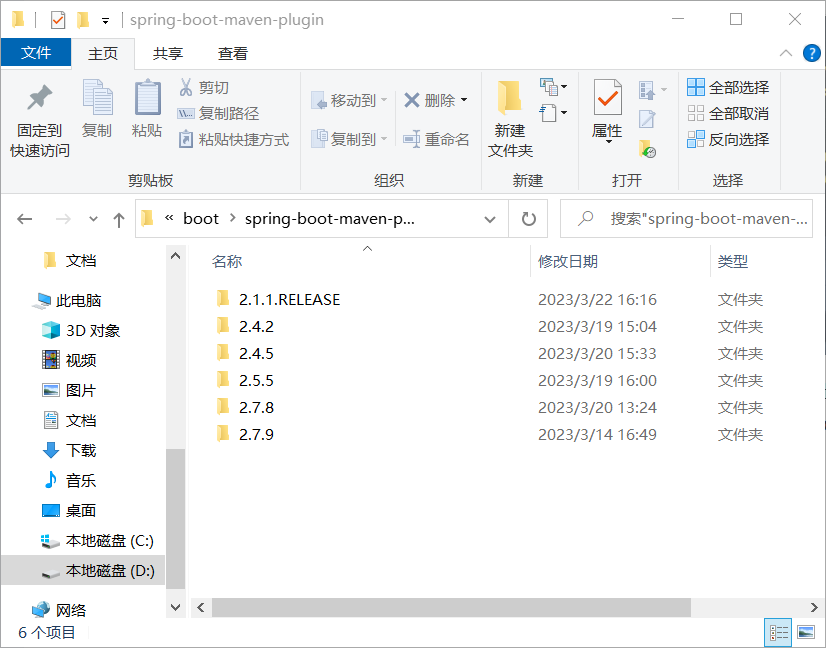Click the Cut (剪切) scissors icon

point(185,87)
